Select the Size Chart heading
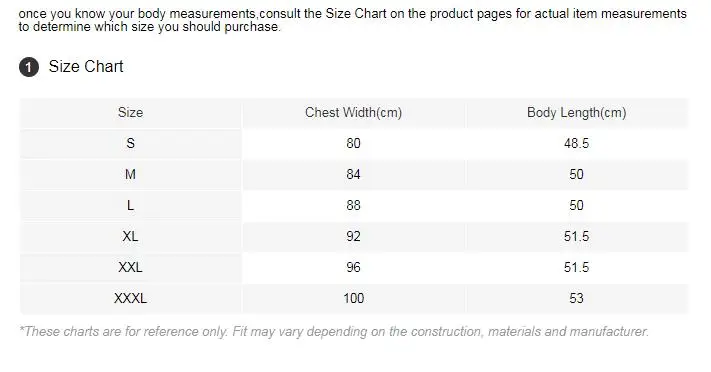 click(86, 67)
